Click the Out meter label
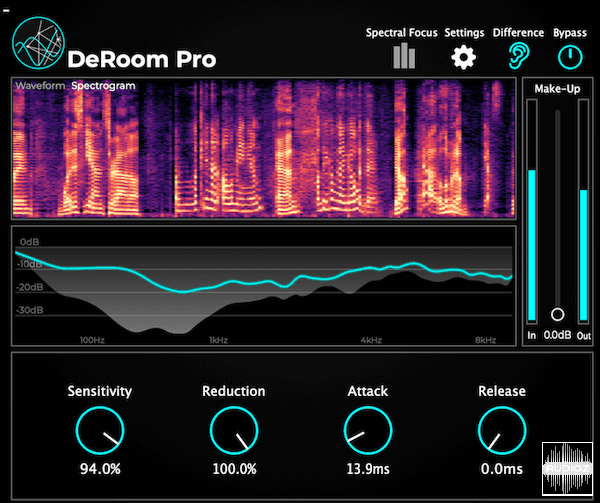Viewport: 600px width, 503px height. point(584,336)
